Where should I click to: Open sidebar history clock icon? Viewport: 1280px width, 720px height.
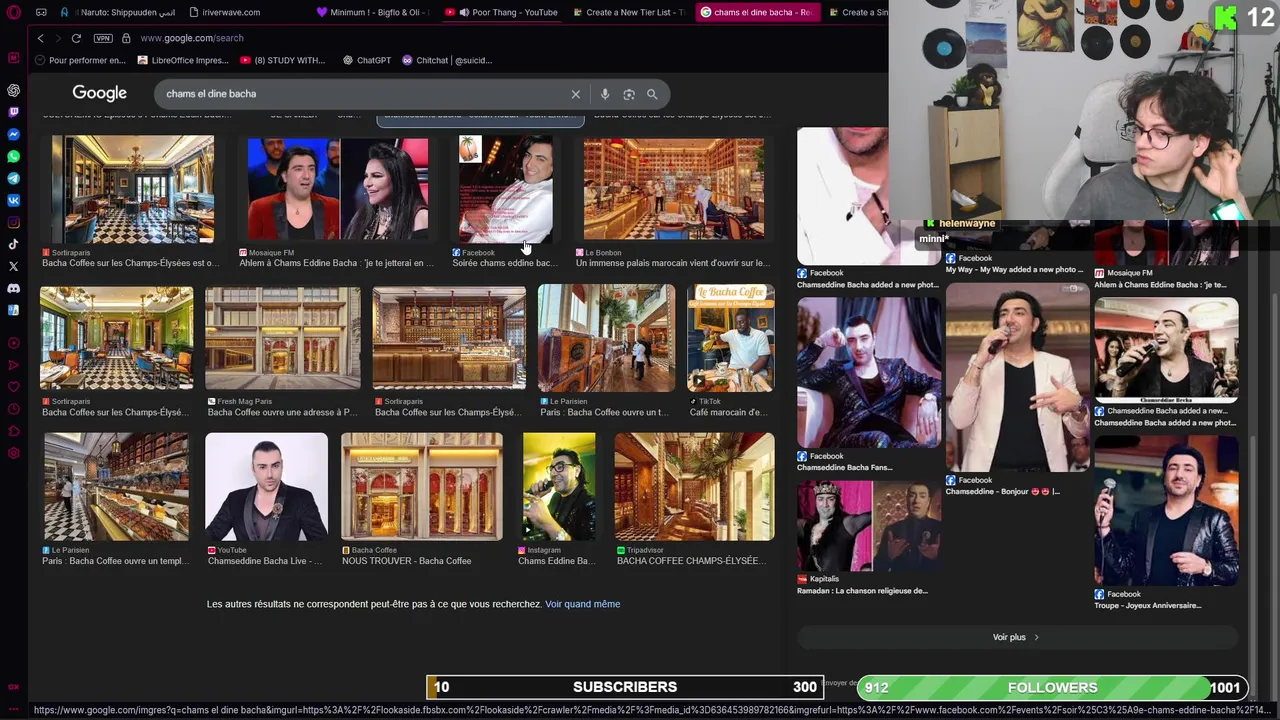point(13,409)
